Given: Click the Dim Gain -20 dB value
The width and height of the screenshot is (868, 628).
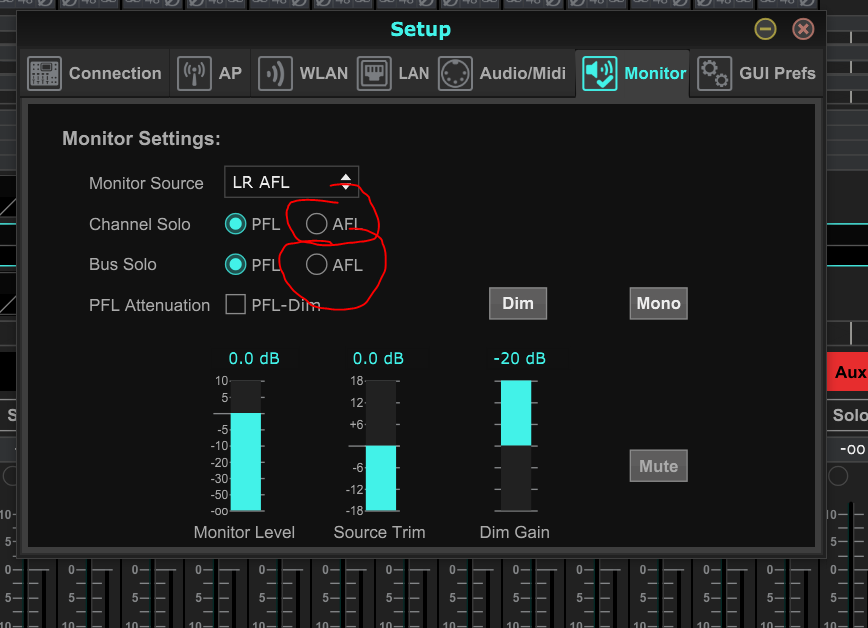Looking at the screenshot, I should 519,358.
